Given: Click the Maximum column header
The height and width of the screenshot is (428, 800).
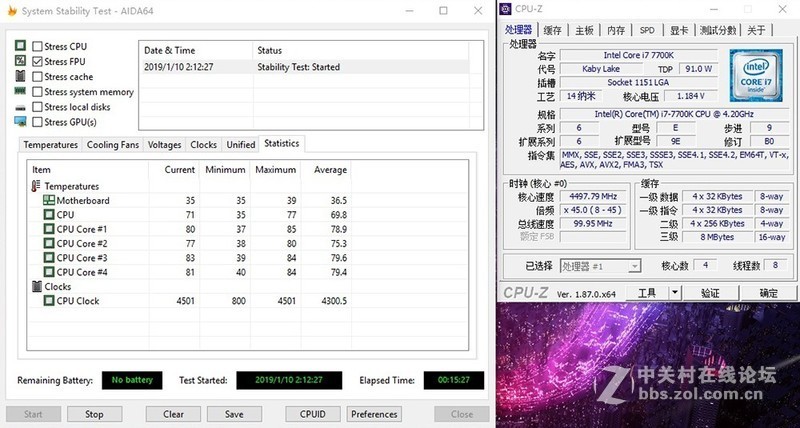Looking at the screenshot, I should click(x=275, y=169).
